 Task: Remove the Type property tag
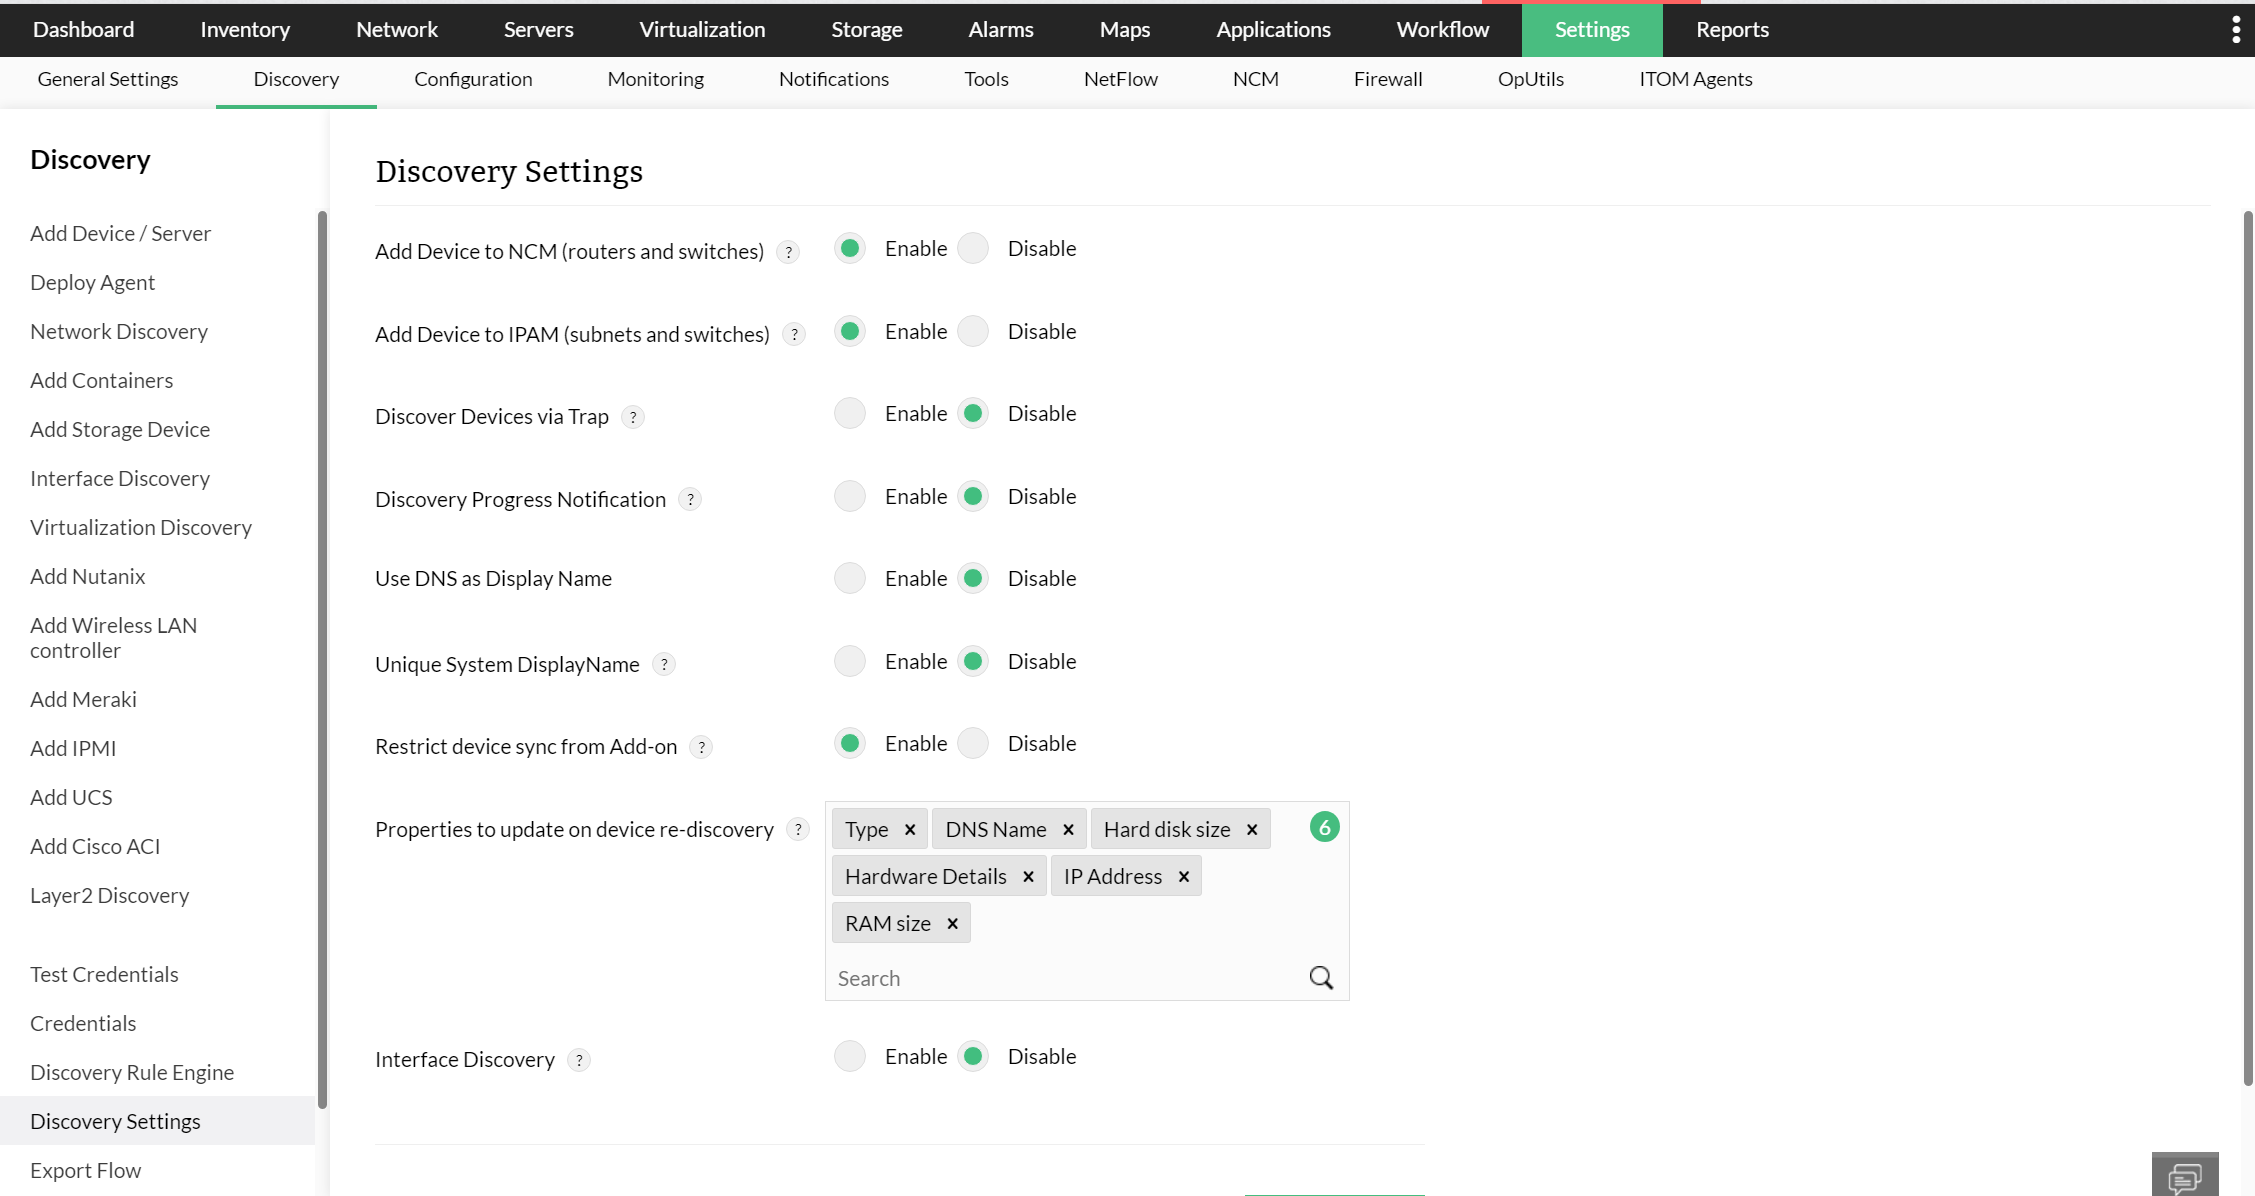910,829
